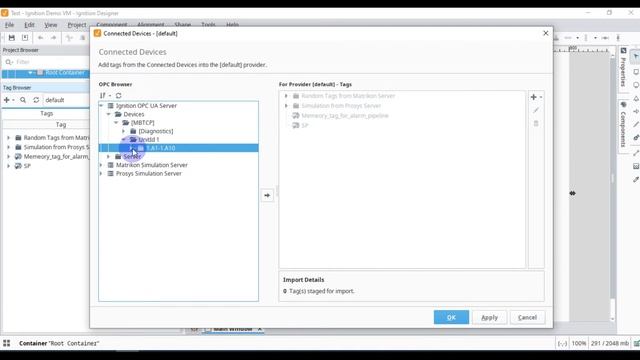Click the trash delete icon beside provider tags
640x360 pixels.
(x=536, y=123)
